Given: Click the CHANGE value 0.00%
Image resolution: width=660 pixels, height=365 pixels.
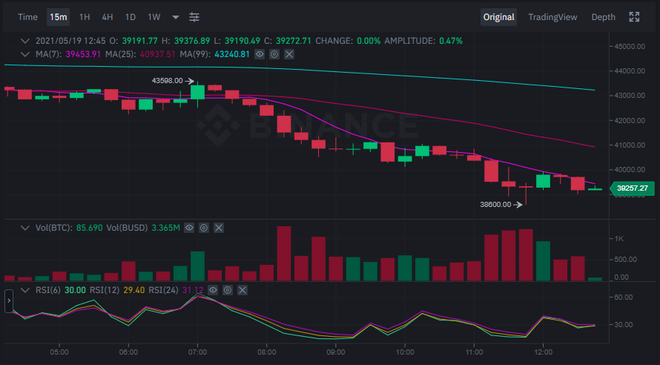Looking at the screenshot, I should click(368, 41).
